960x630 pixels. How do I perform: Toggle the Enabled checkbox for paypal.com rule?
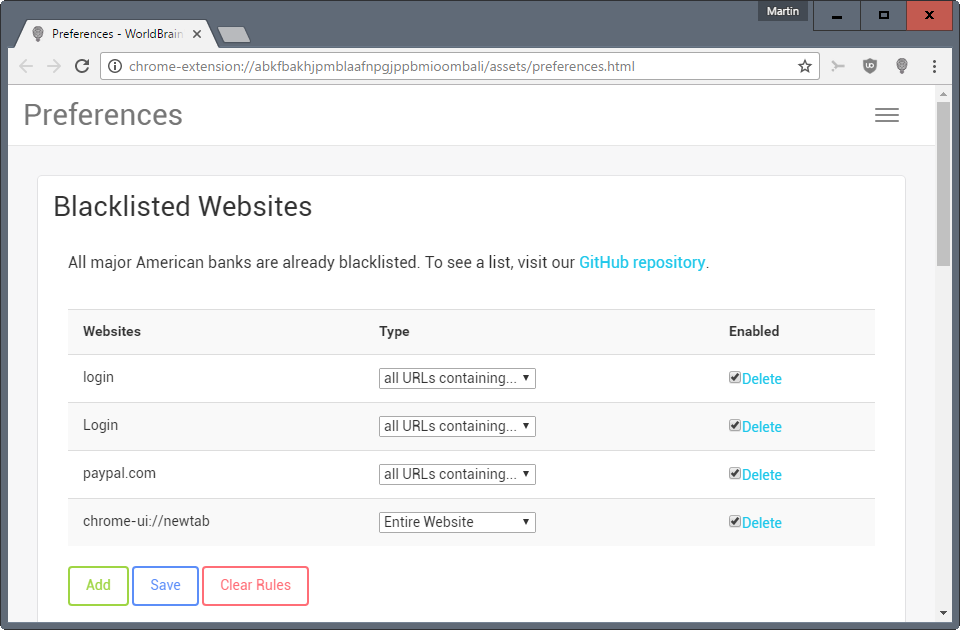pos(735,473)
